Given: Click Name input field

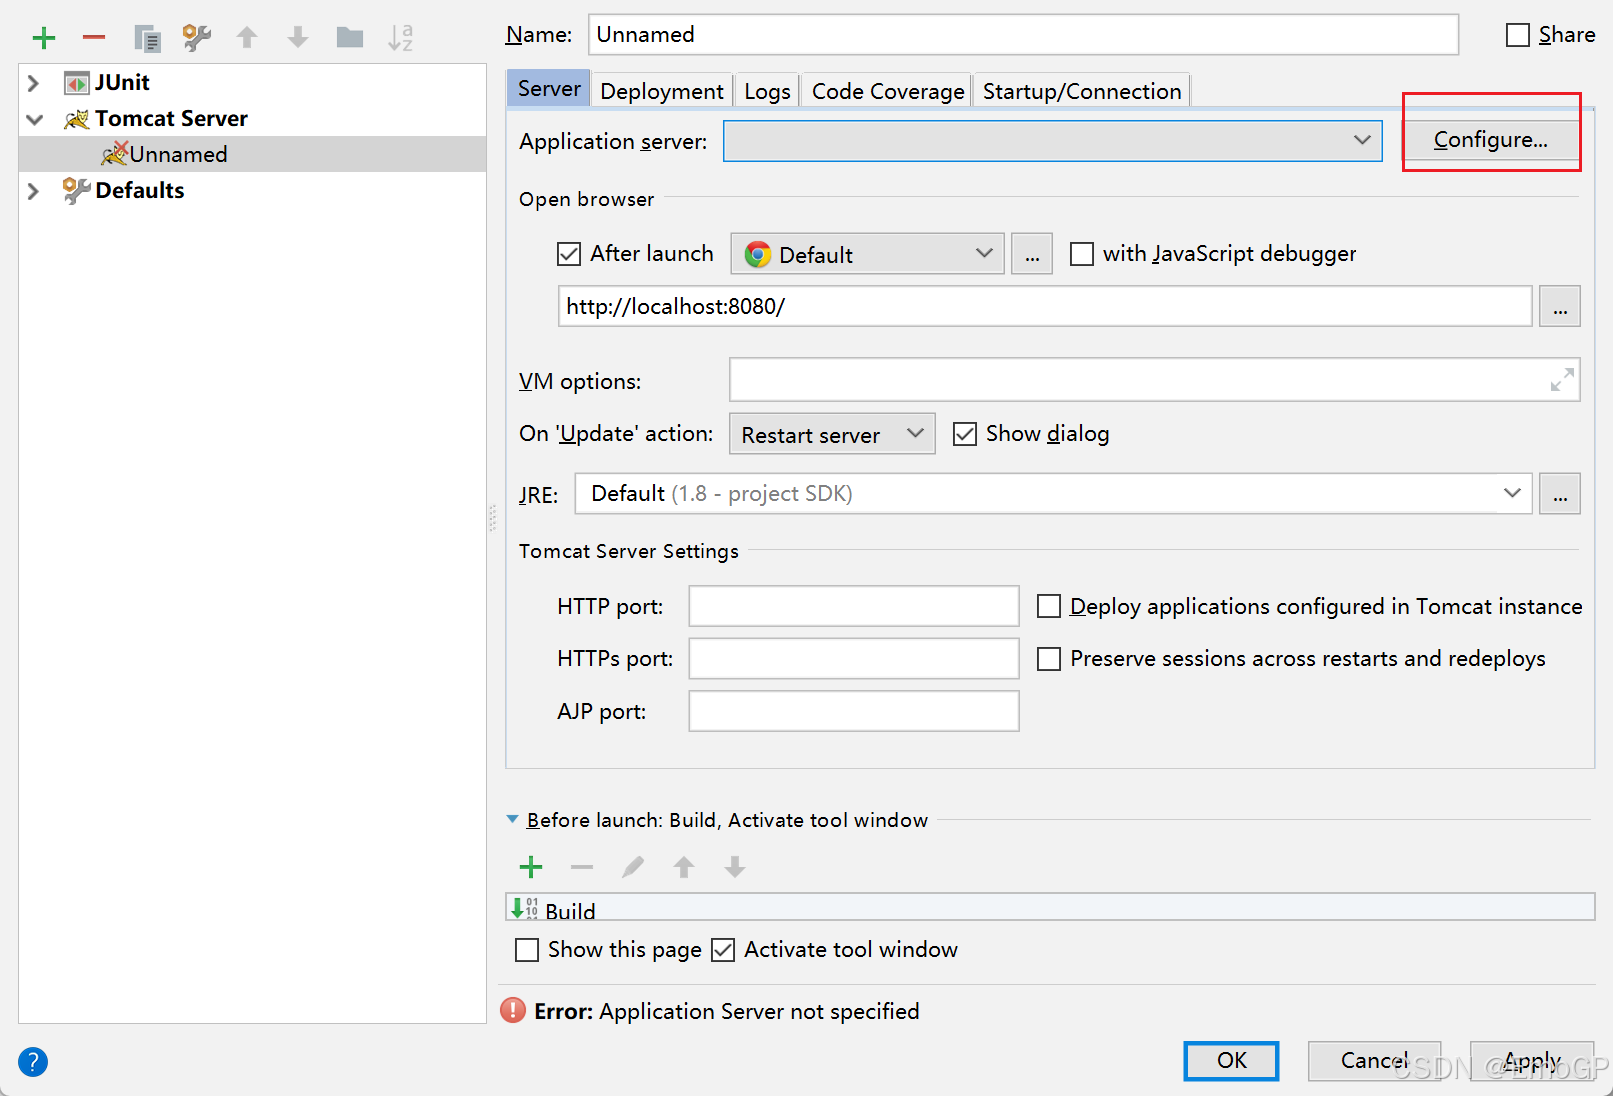Looking at the screenshot, I should [1023, 35].
